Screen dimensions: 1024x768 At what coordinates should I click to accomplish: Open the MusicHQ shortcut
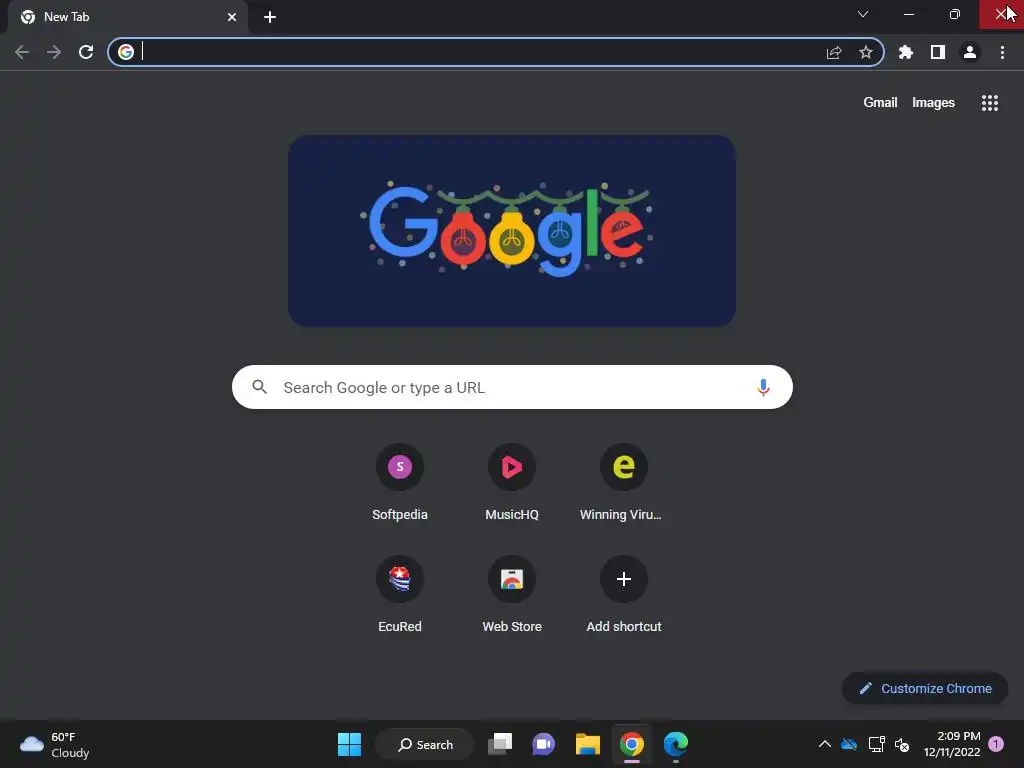point(512,483)
